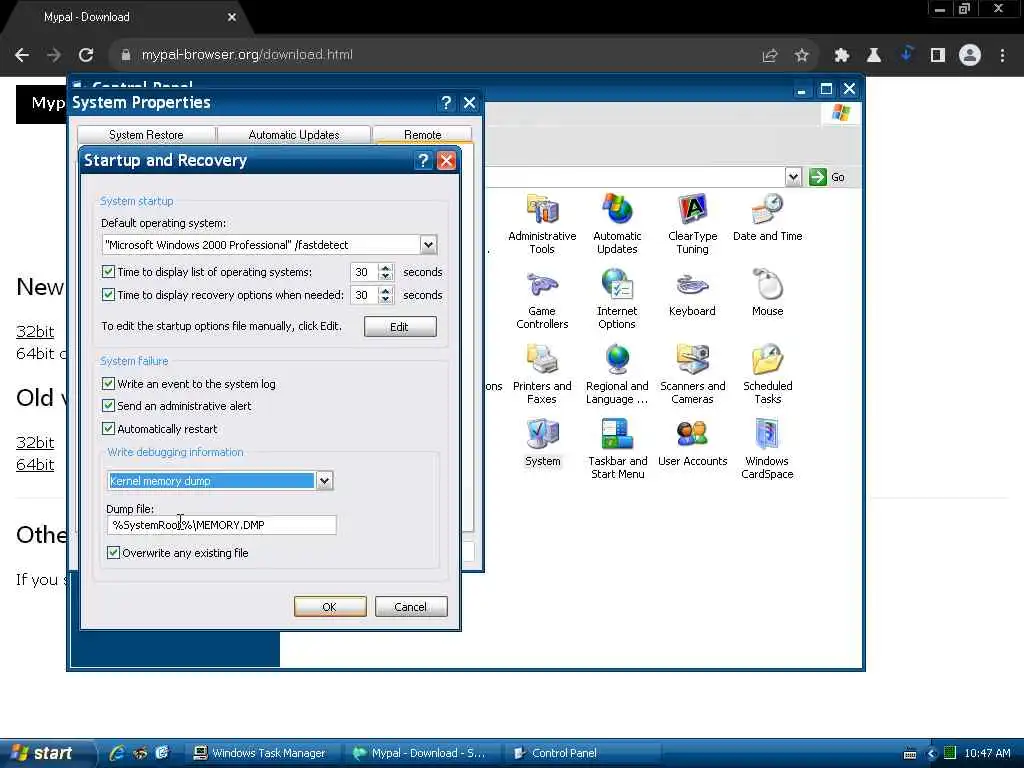
Task: Open Game Controllers icon
Action: (x=542, y=298)
